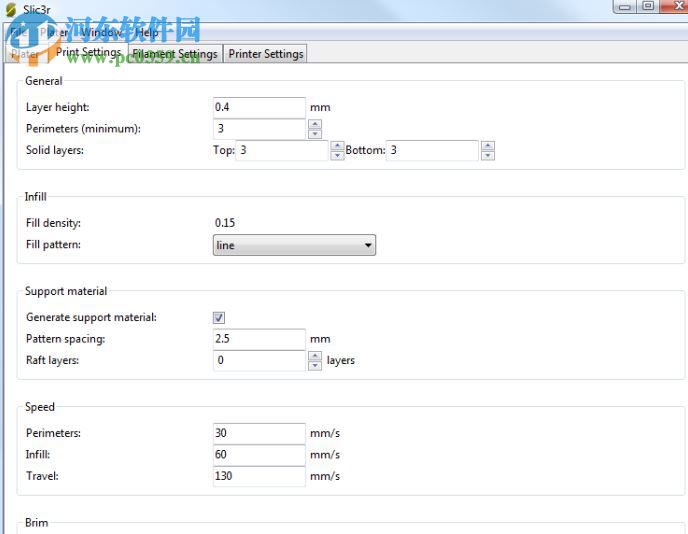The image size is (688, 534).
Task: Click the Infill speed field
Action: click(259, 455)
